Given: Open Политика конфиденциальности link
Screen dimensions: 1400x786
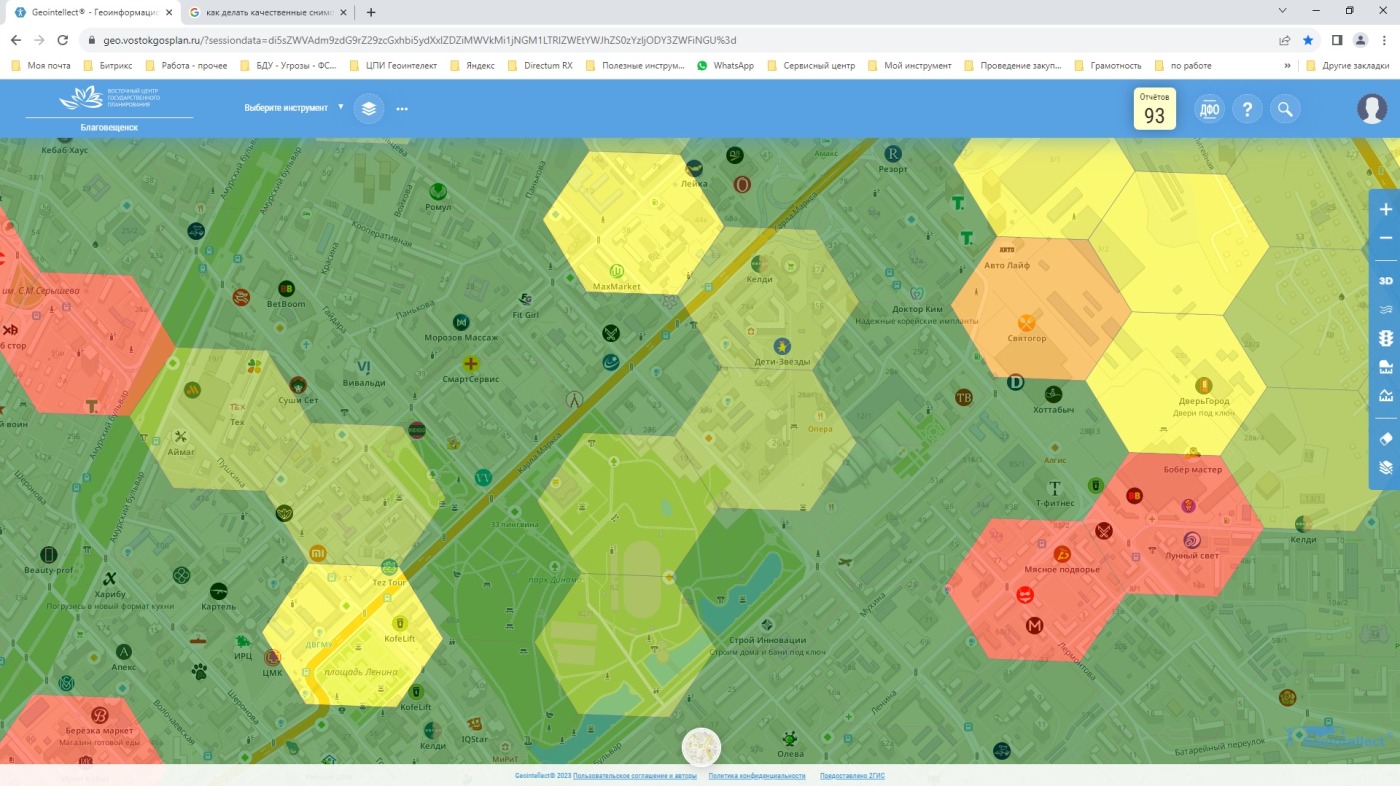Looking at the screenshot, I should (x=757, y=776).
